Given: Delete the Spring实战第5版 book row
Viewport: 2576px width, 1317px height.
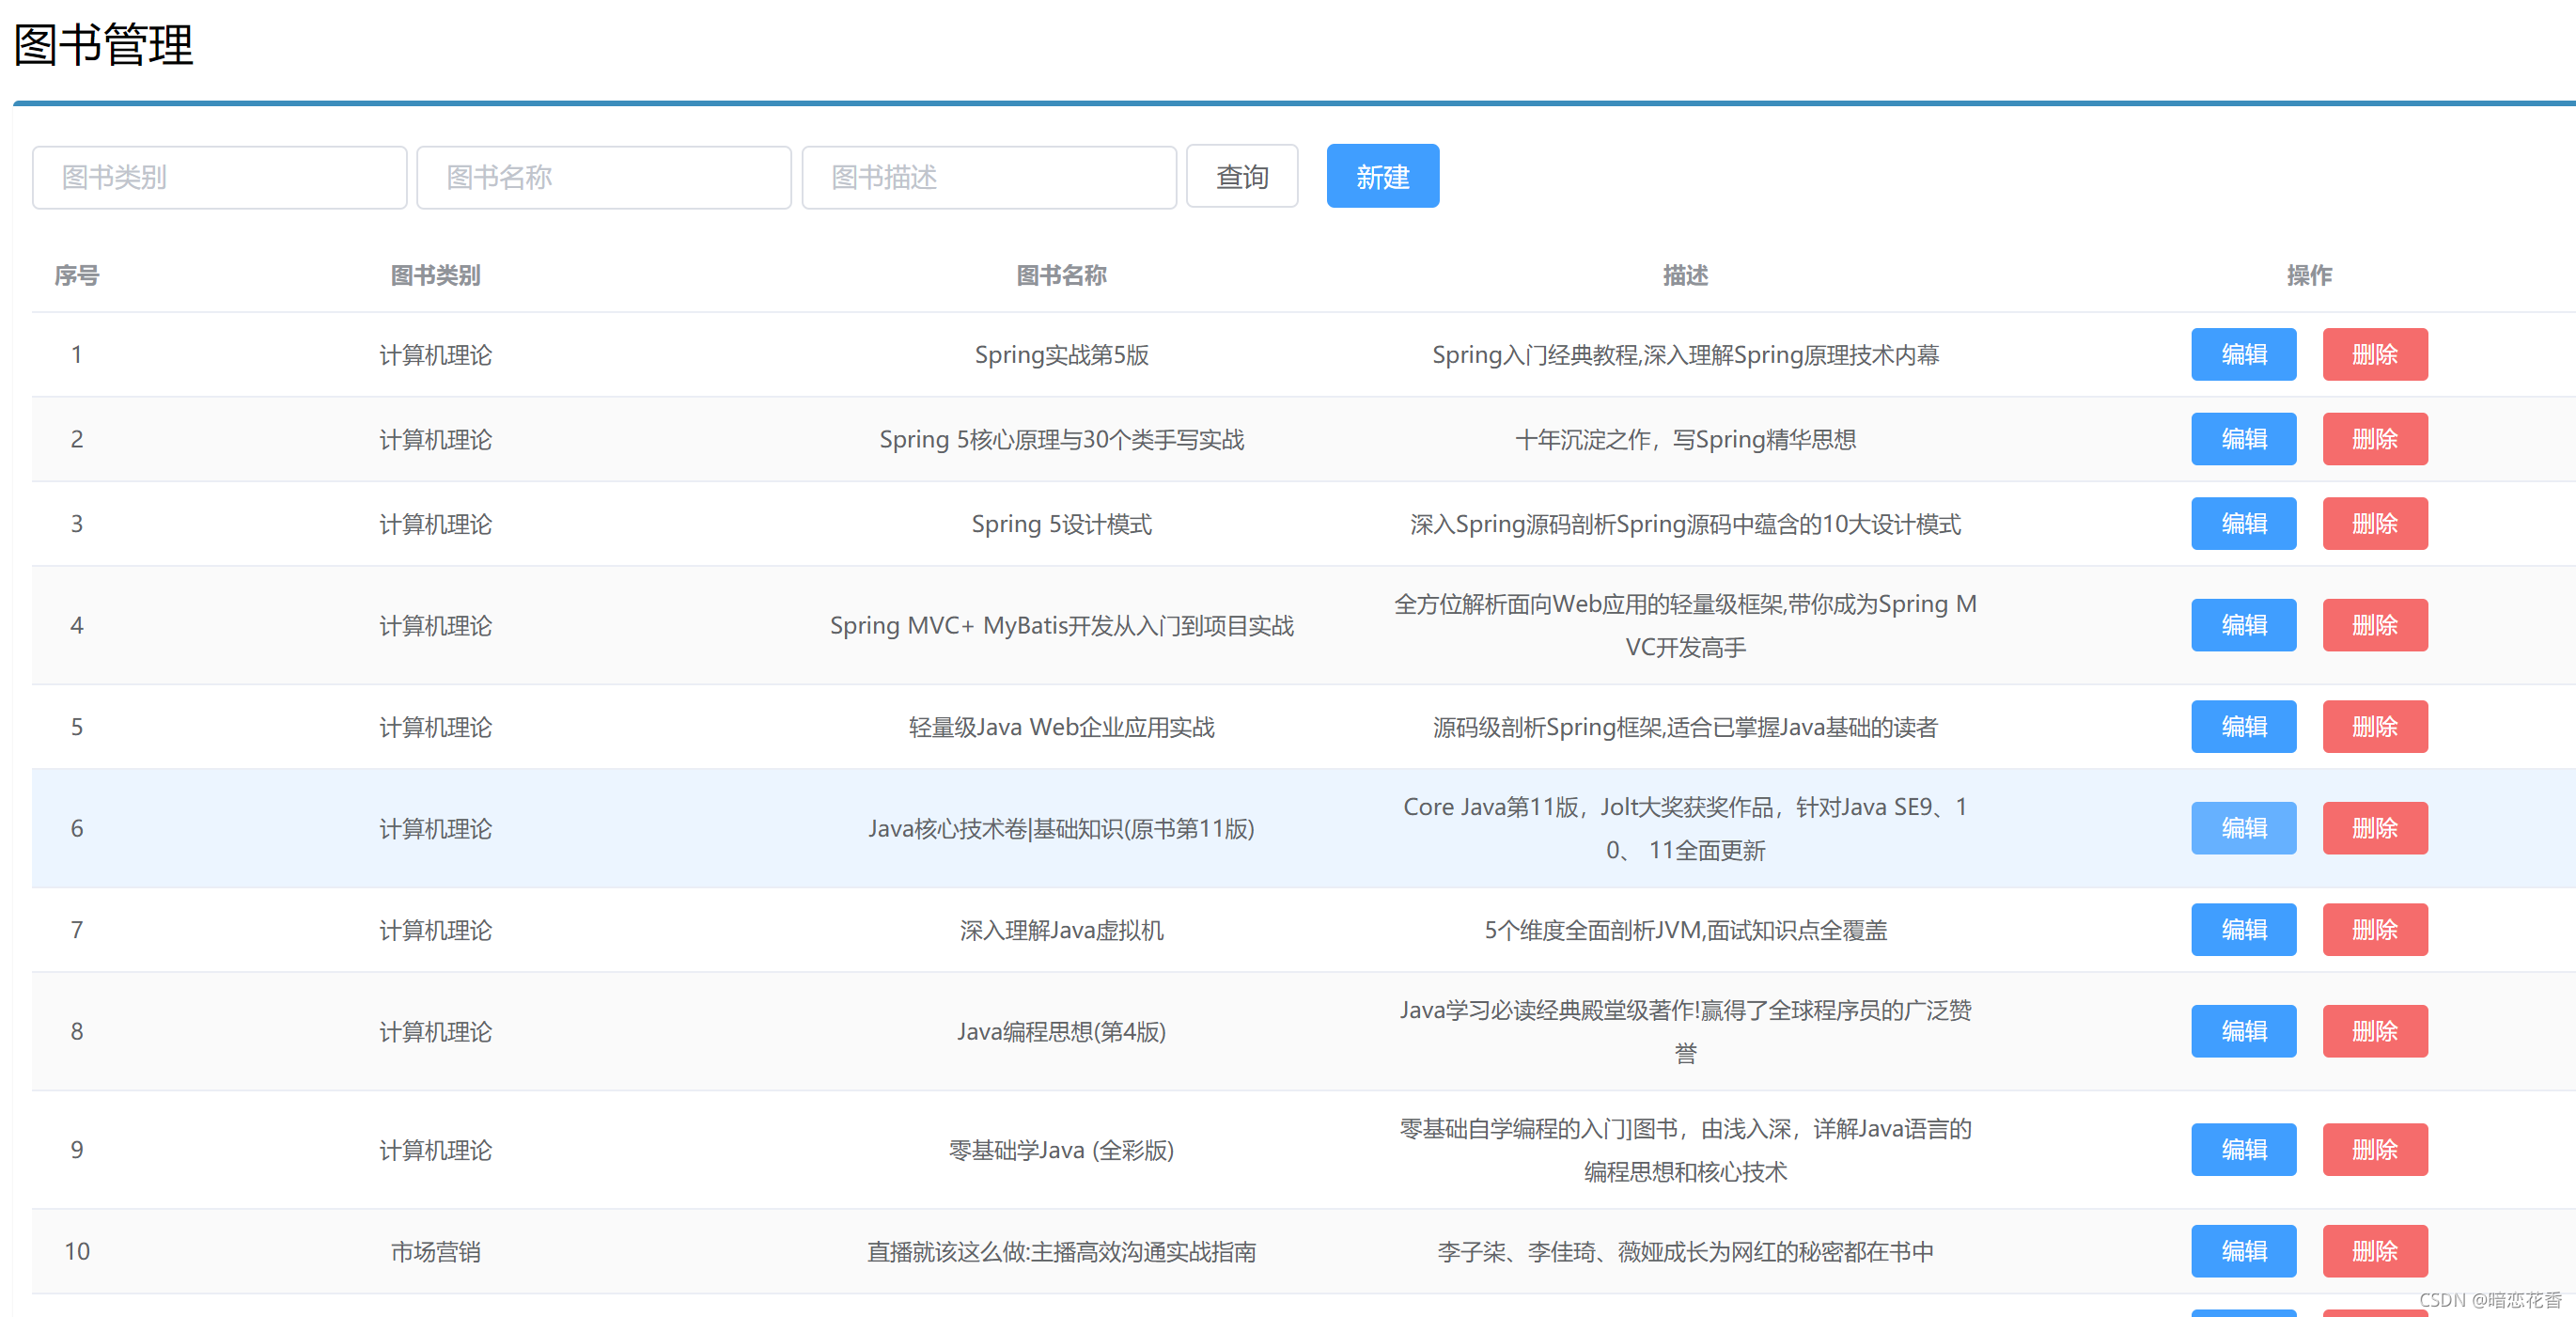Looking at the screenshot, I should click(x=2374, y=354).
